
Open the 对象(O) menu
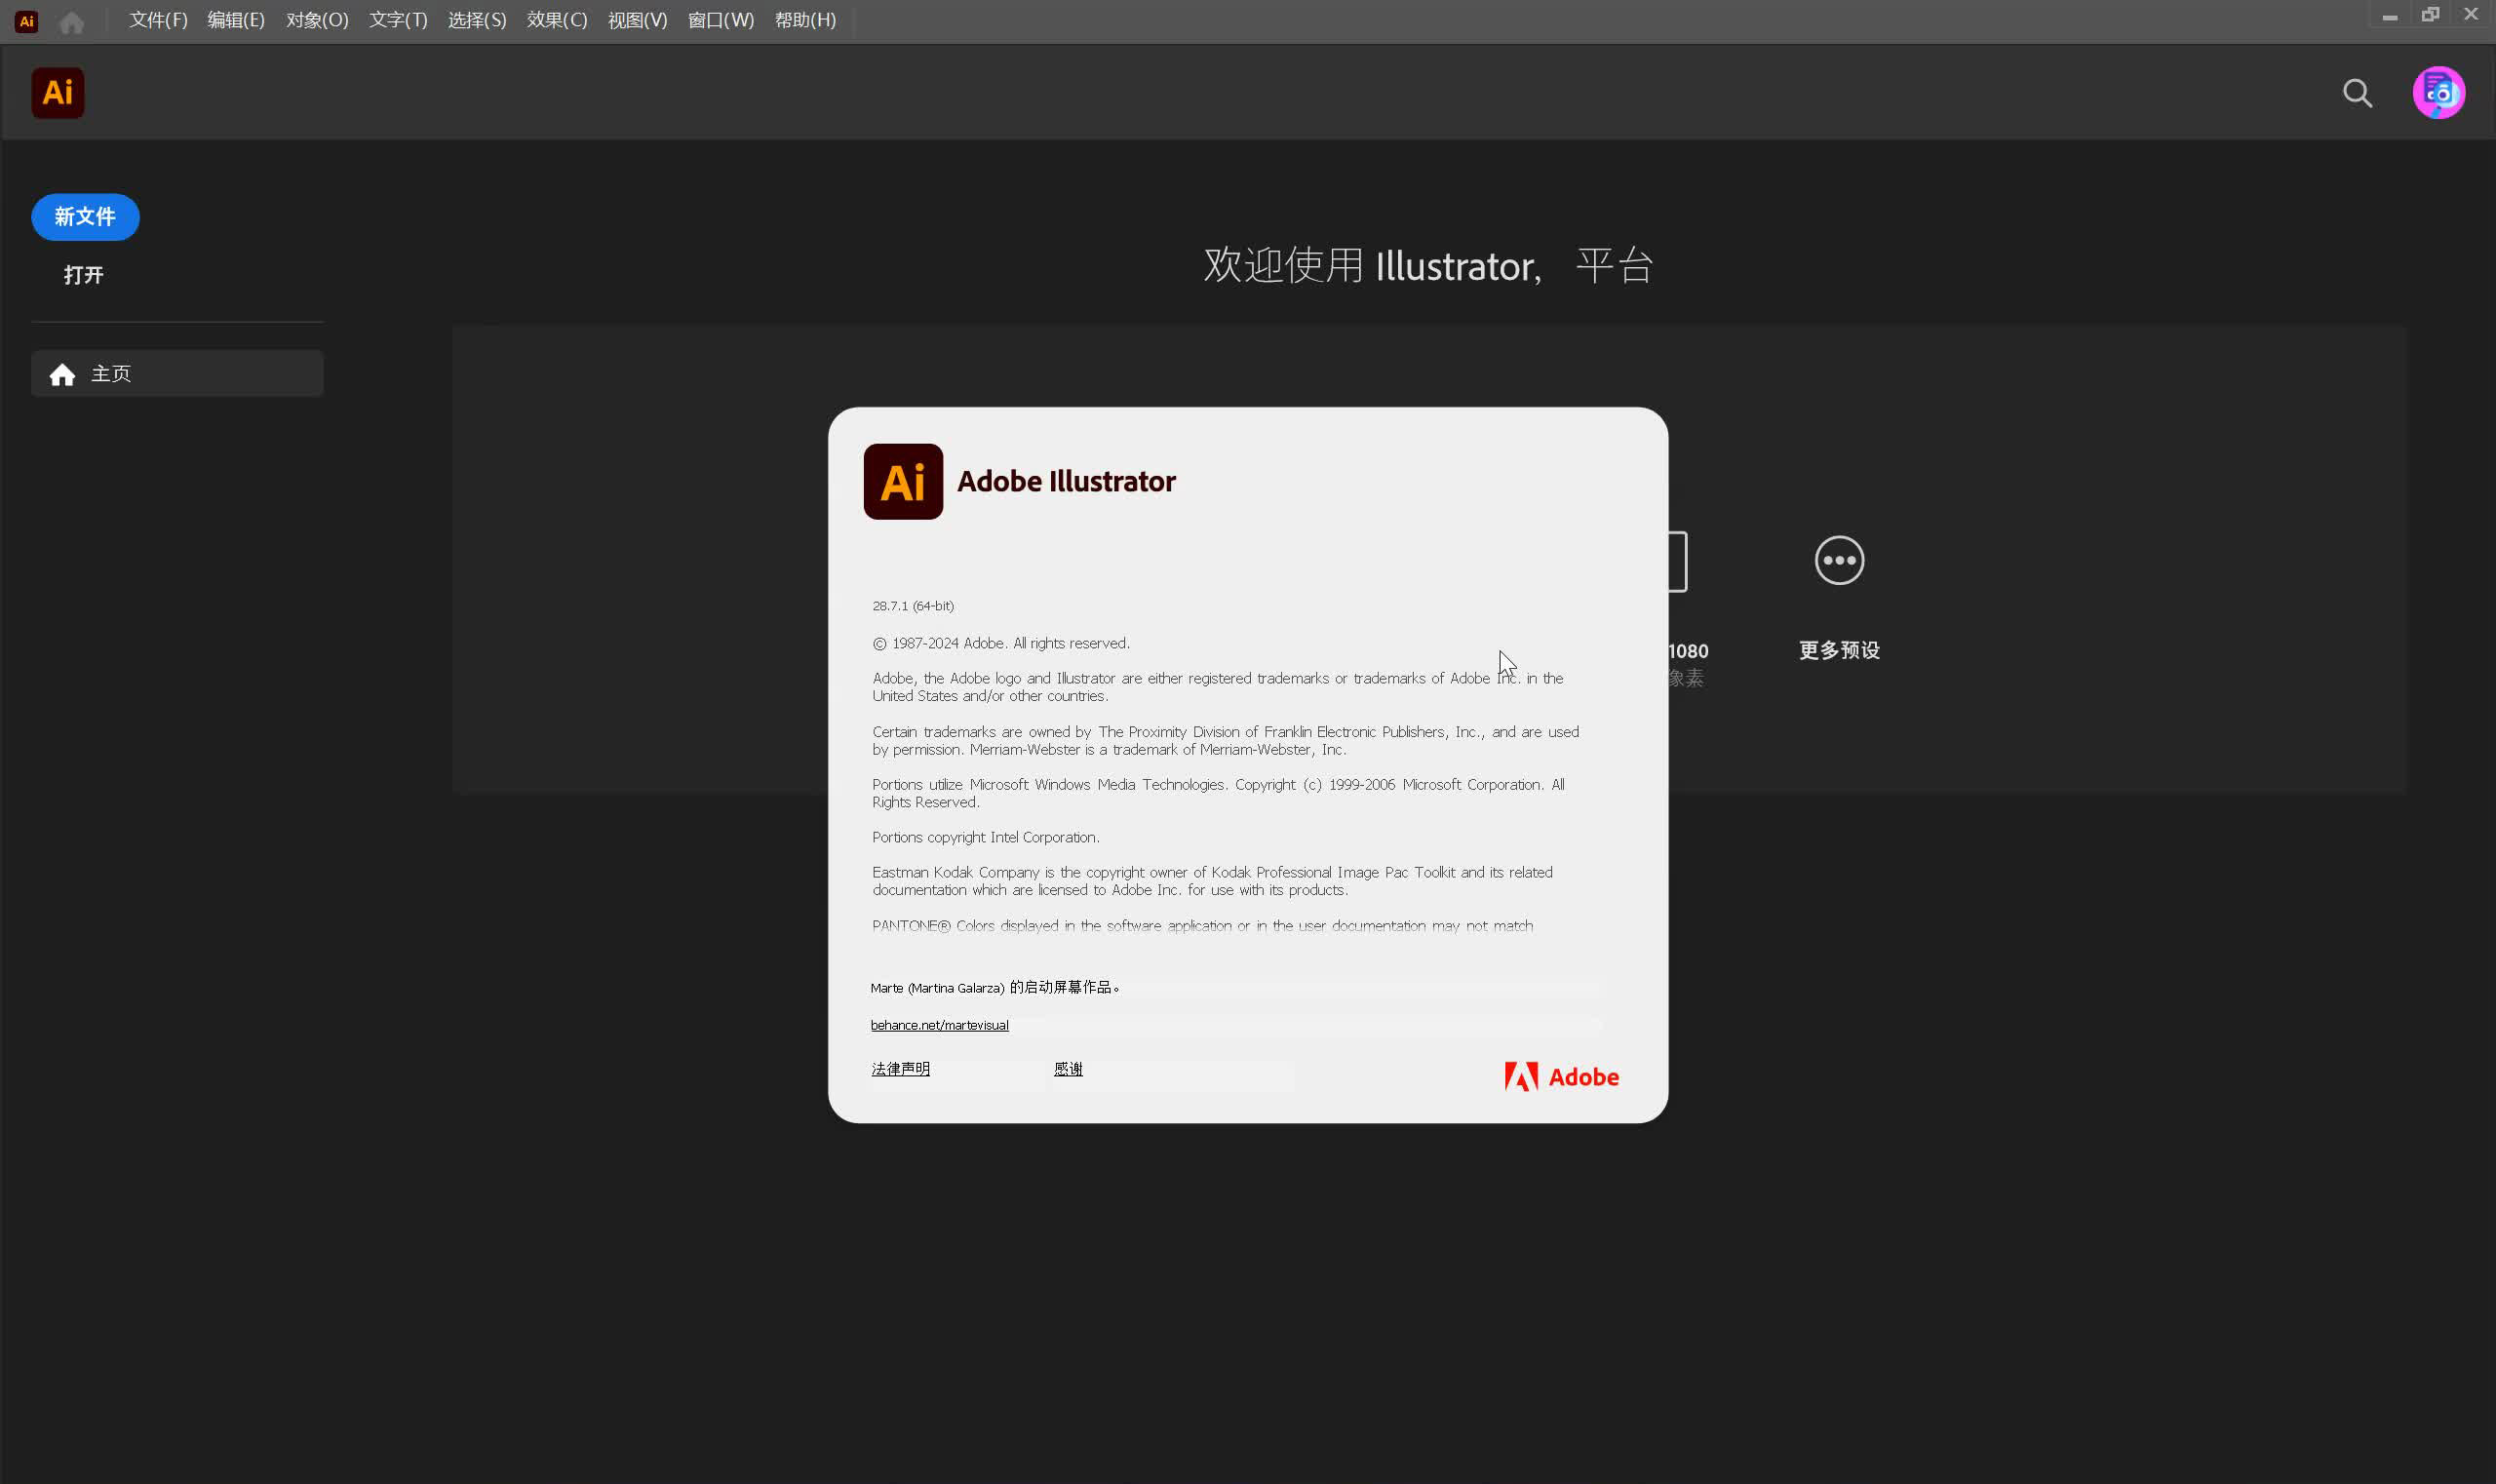(x=317, y=20)
